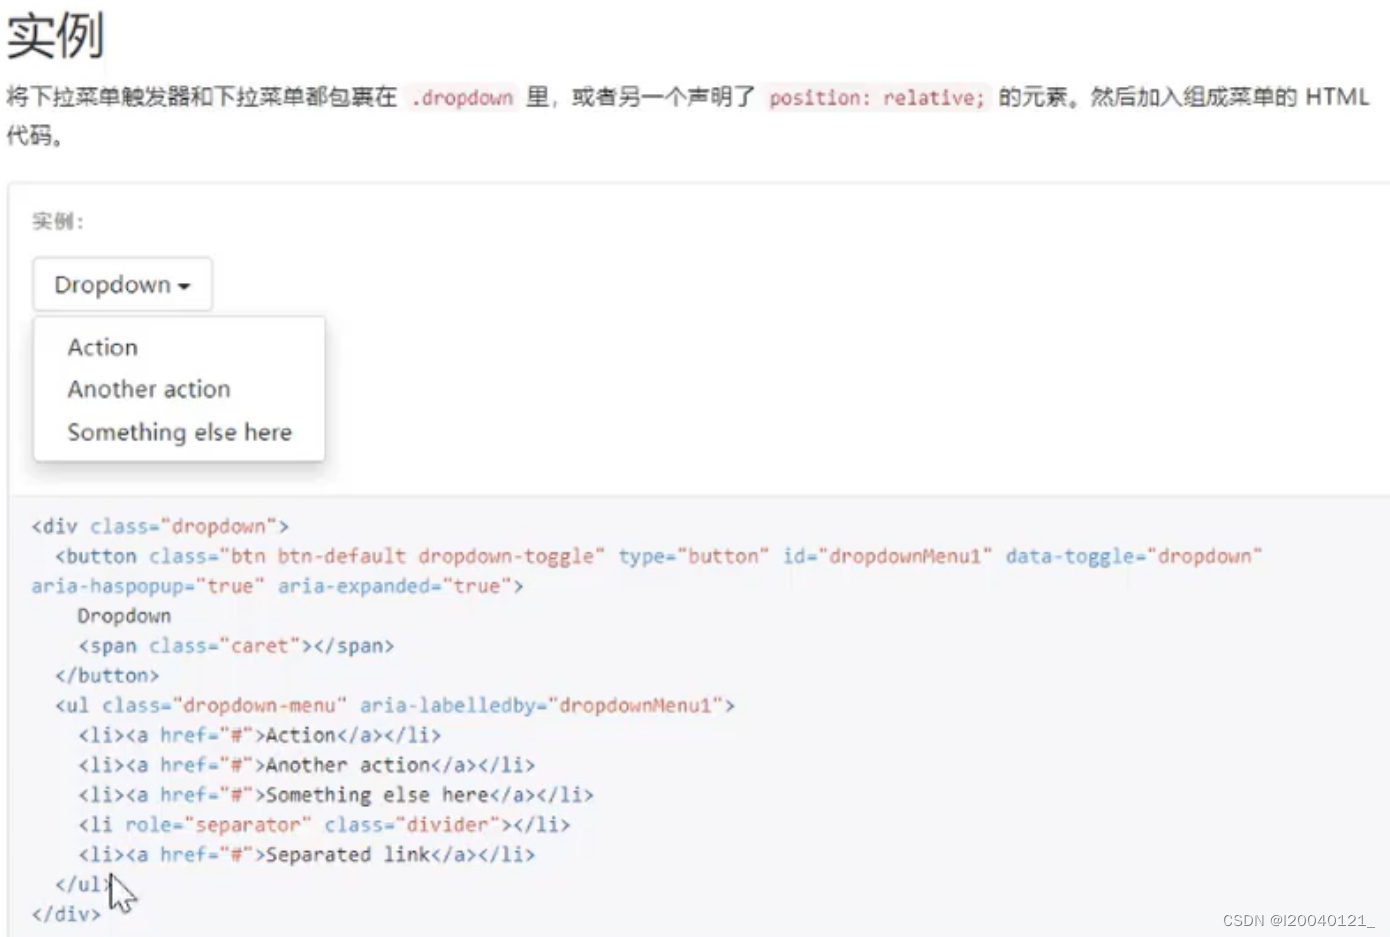Screen dimensions: 1390x937
Task: Click the .dropdown inline code
Action: click(x=461, y=97)
